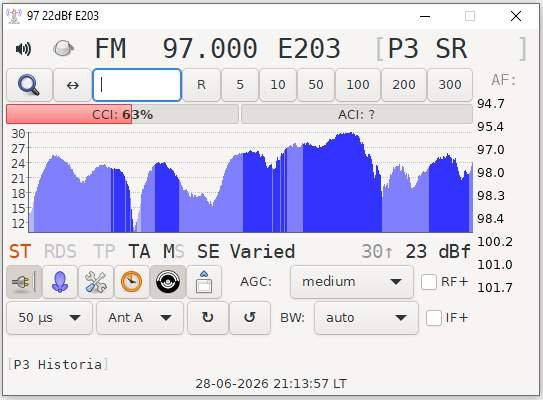The width and height of the screenshot is (543, 400).
Task: Open settings with the wrench-and-screwdriver icon
Action: 96,282
